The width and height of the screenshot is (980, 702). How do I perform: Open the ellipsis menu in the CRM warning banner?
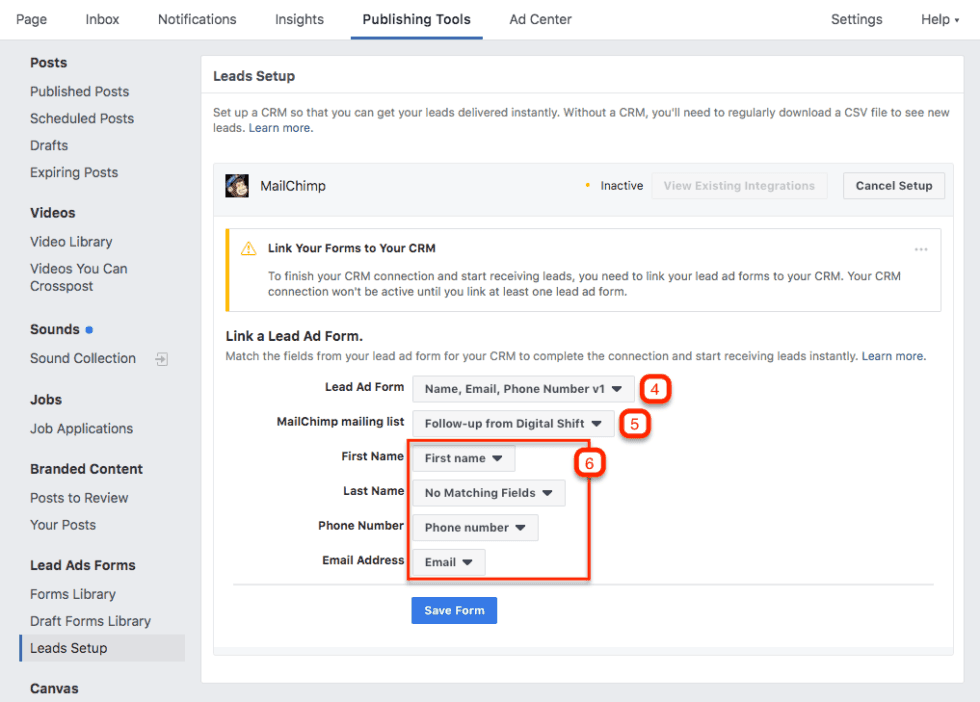(920, 250)
